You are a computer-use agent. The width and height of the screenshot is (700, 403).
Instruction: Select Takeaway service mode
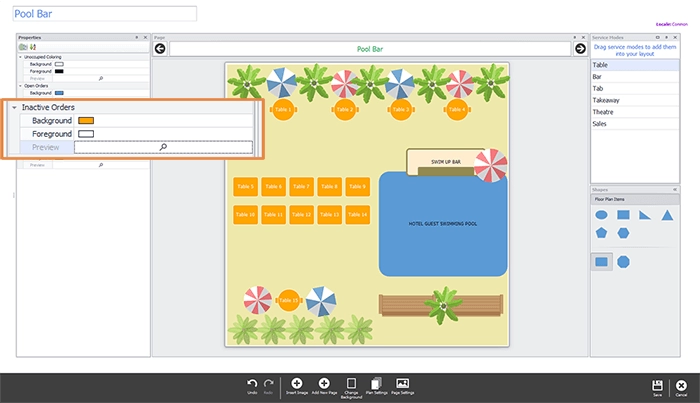pos(635,100)
